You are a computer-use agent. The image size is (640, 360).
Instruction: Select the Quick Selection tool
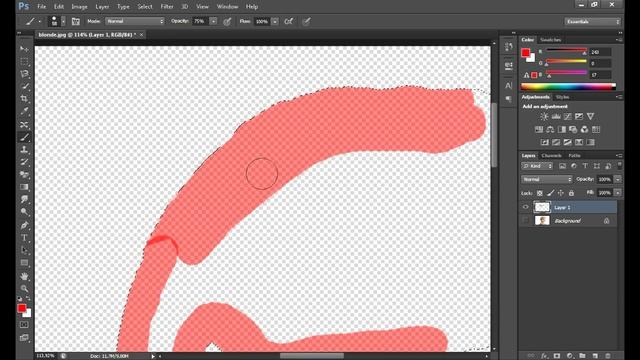[24, 87]
